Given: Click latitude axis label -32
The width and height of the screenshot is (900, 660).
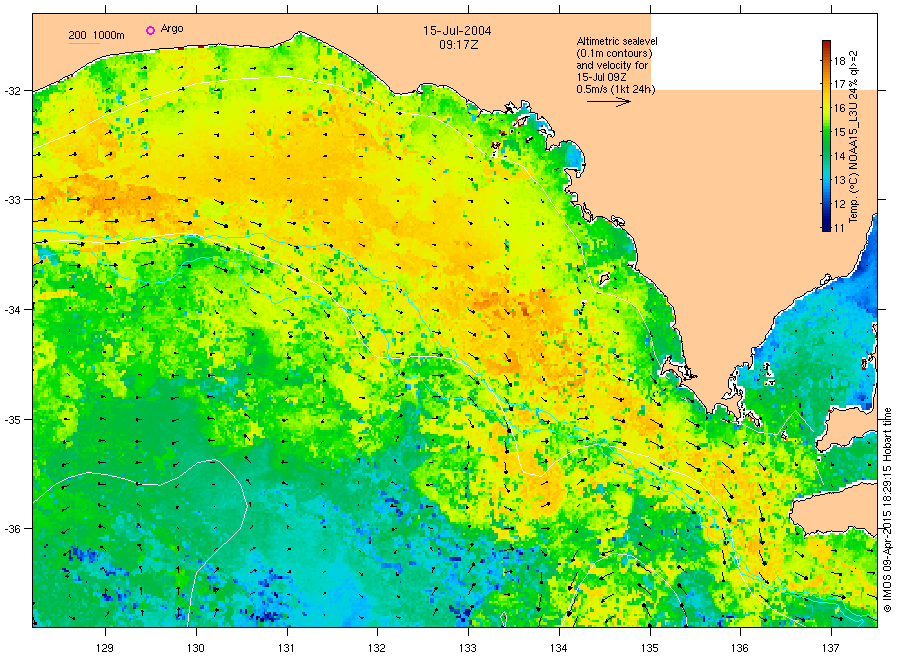Looking at the screenshot, I should (x=12, y=91).
